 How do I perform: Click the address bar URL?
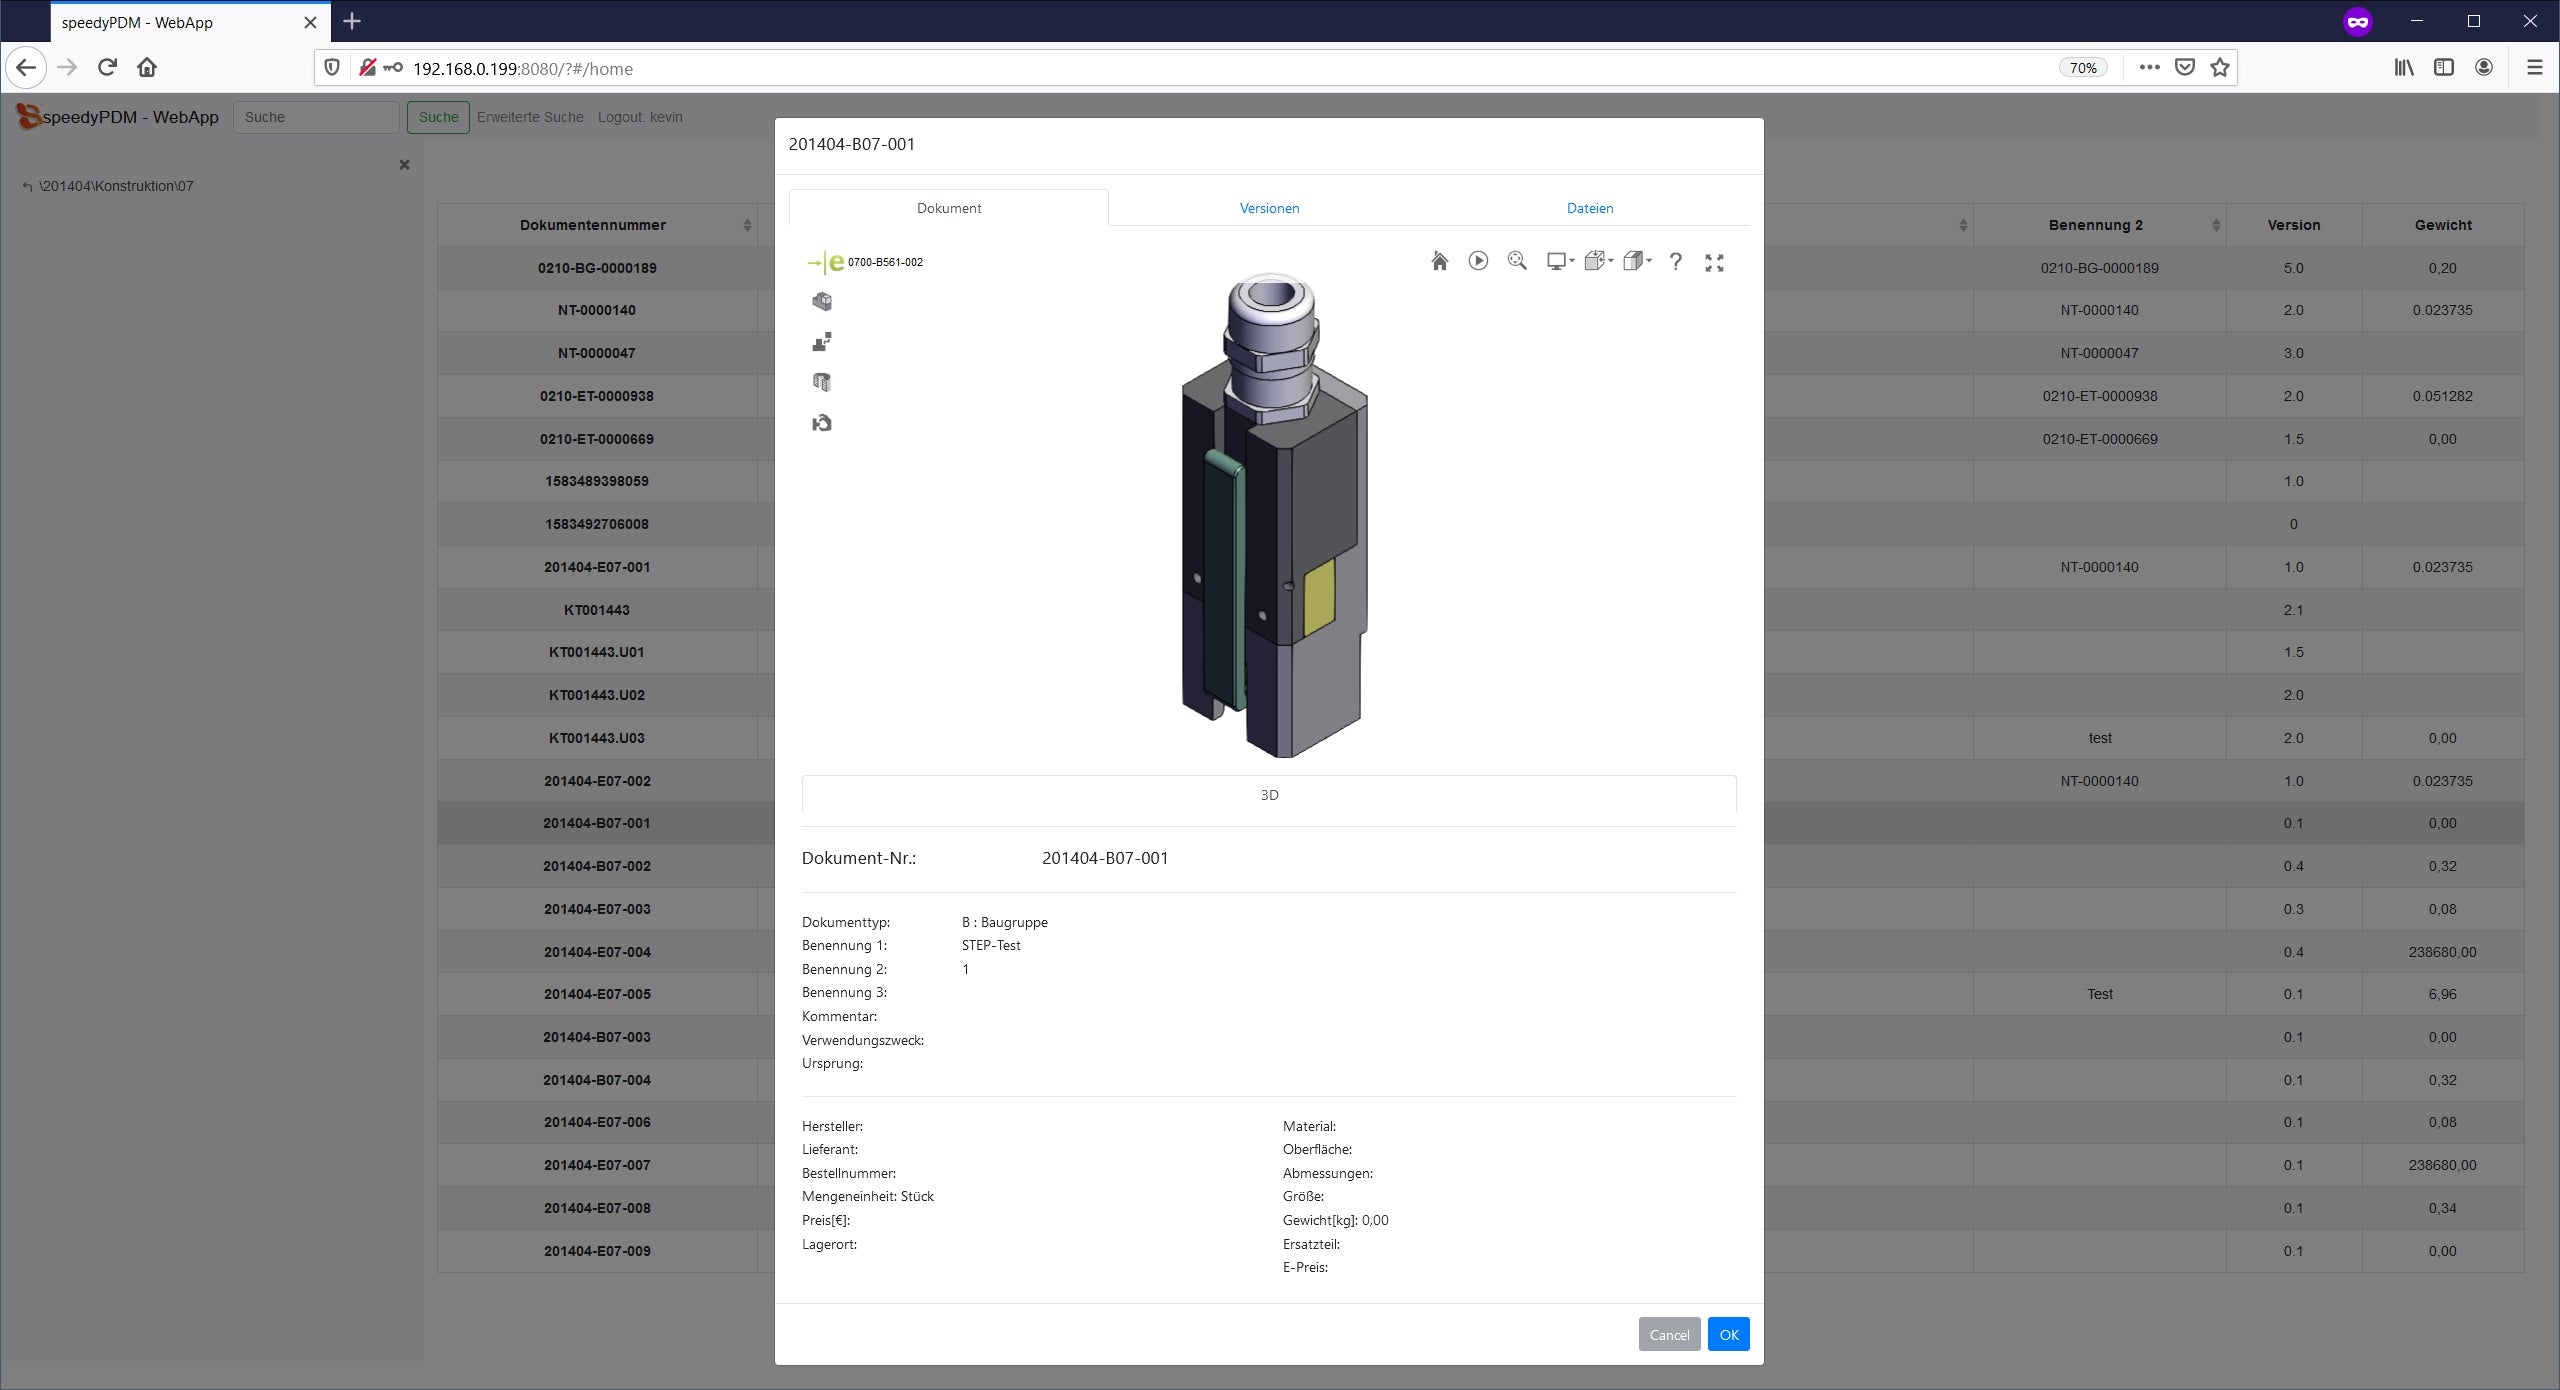click(523, 69)
